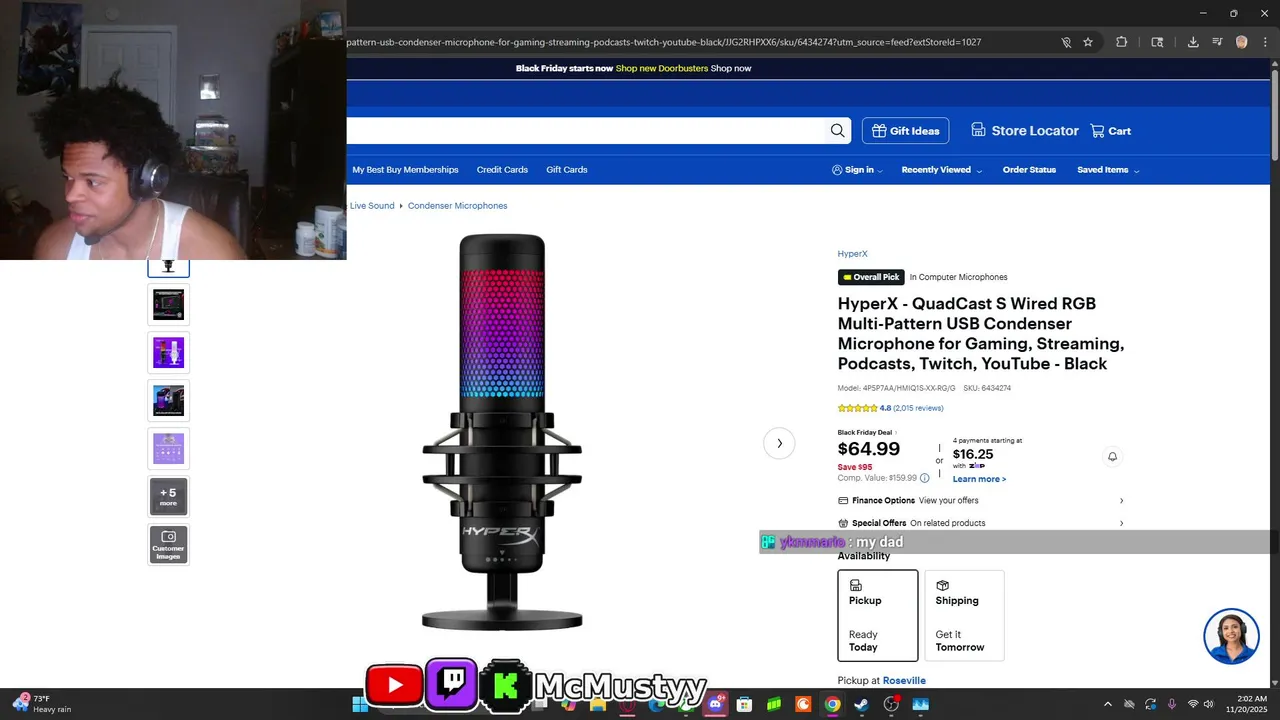
Task: Show the +5 more images tile
Action: pyautogui.click(x=168, y=497)
